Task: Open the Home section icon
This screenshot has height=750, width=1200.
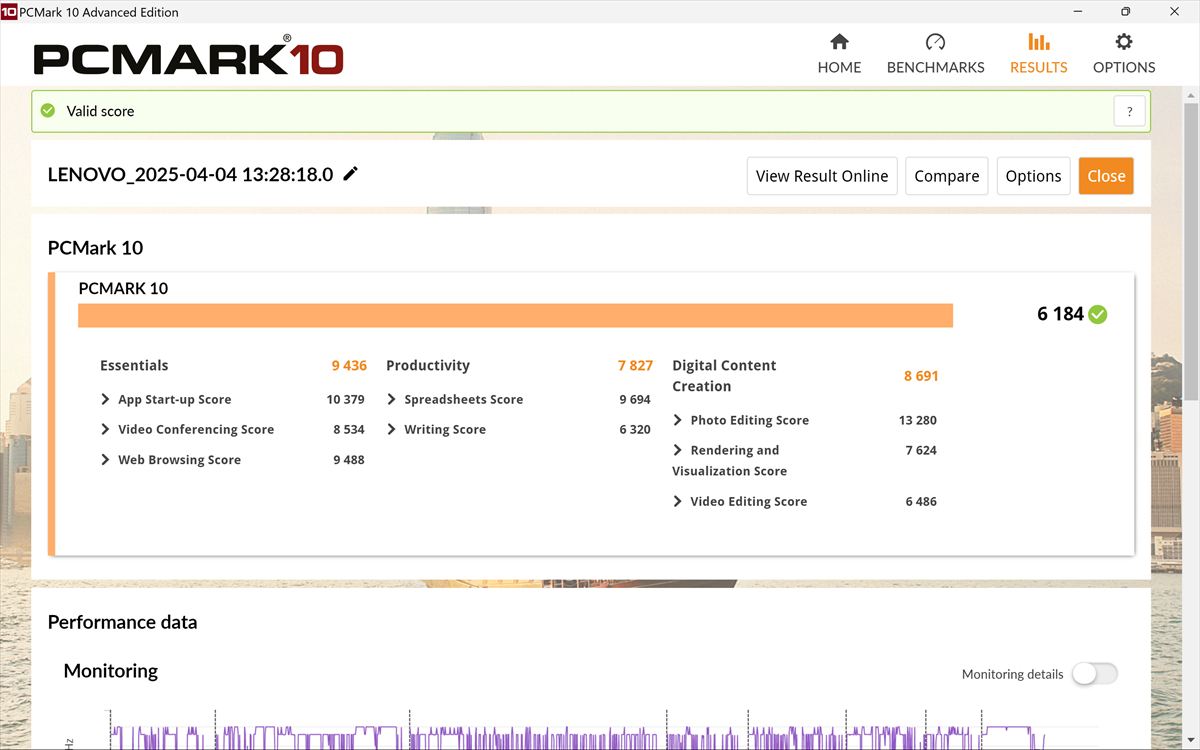Action: tap(839, 42)
